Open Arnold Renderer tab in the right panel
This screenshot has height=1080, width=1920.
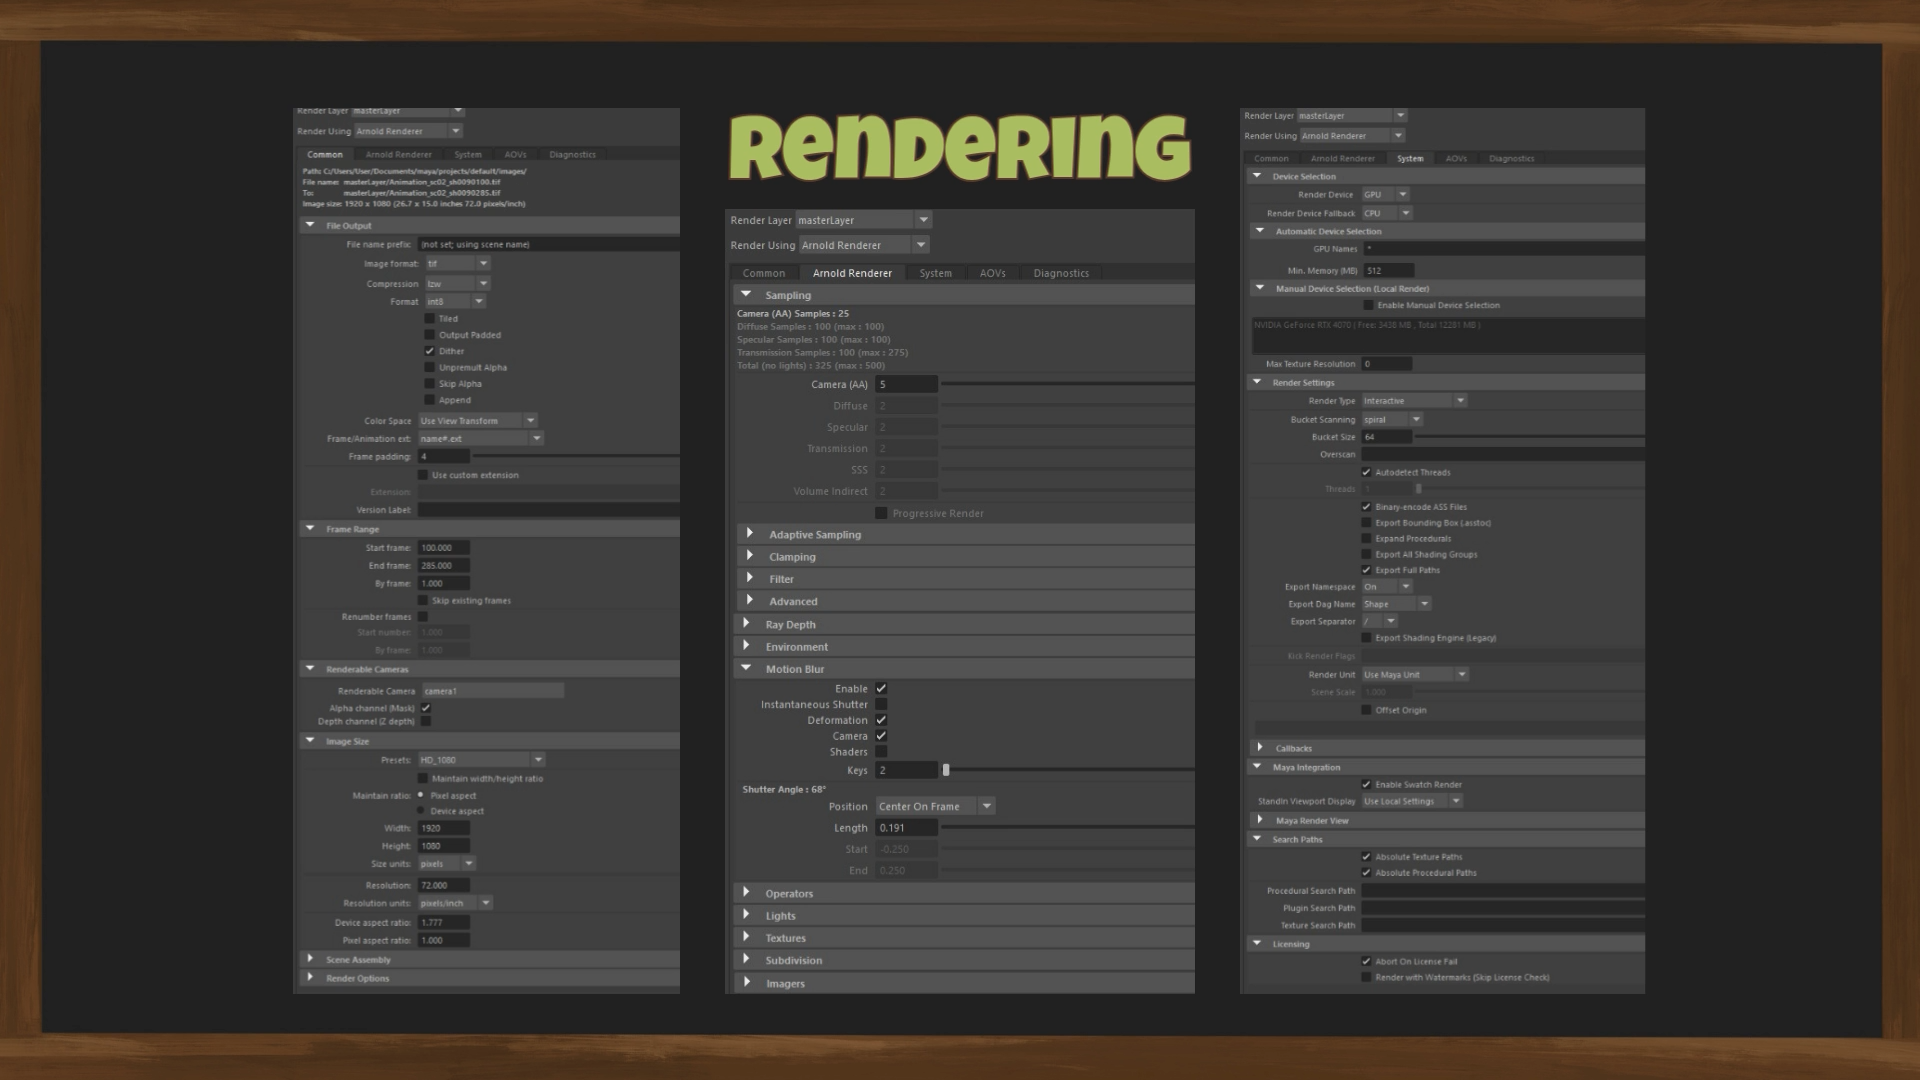1343,159
